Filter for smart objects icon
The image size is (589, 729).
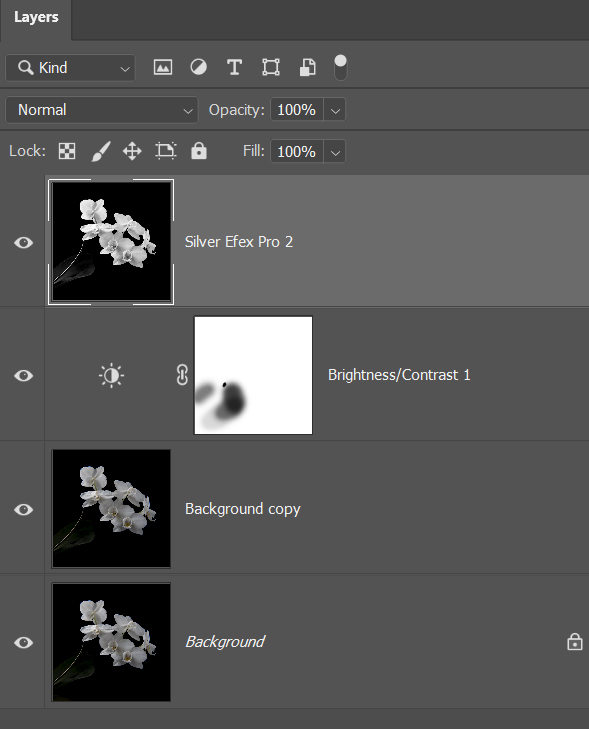[307, 67]
